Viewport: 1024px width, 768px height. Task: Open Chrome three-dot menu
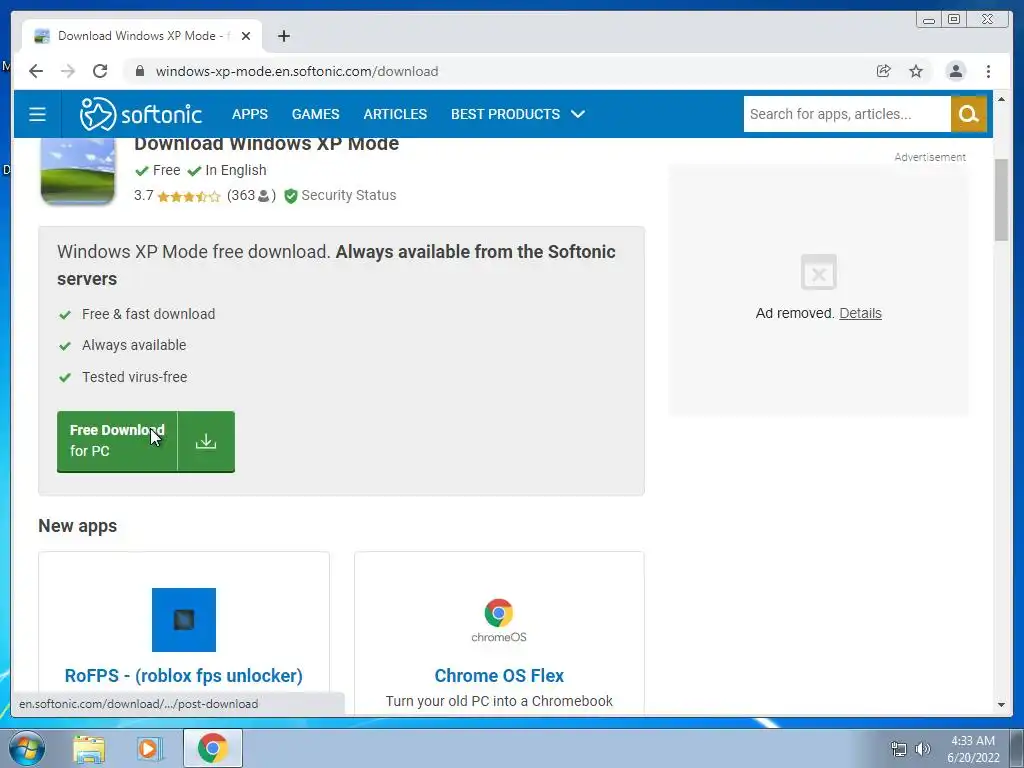[x=988, y=71]
